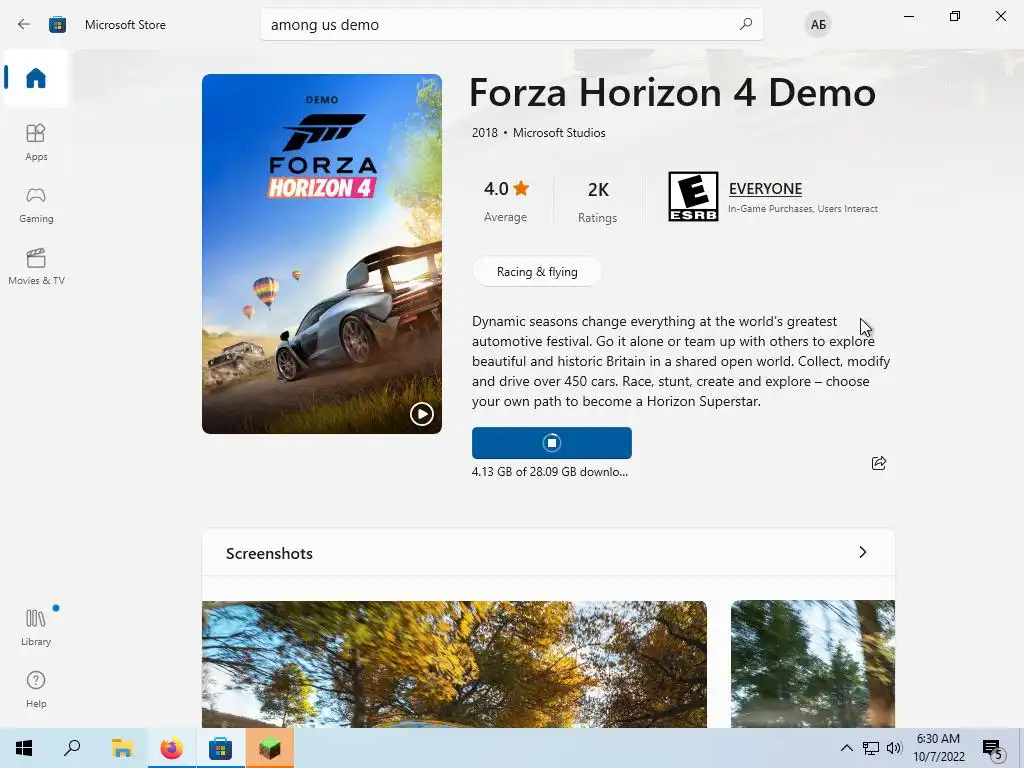Click the search box containing 'among us demo'
Screen dimensions: 1024x768
511,25
